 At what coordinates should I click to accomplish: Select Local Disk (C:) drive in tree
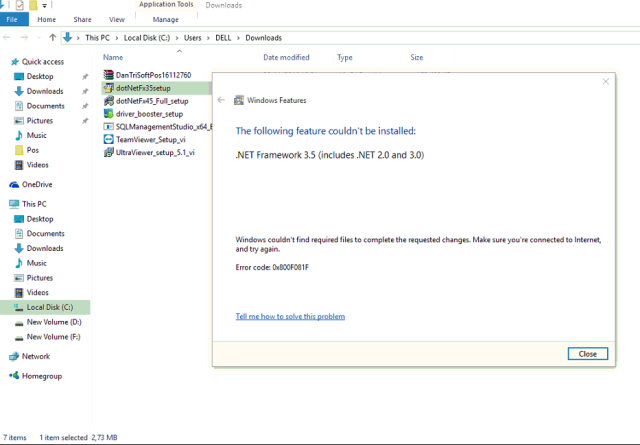click(45, 307)
